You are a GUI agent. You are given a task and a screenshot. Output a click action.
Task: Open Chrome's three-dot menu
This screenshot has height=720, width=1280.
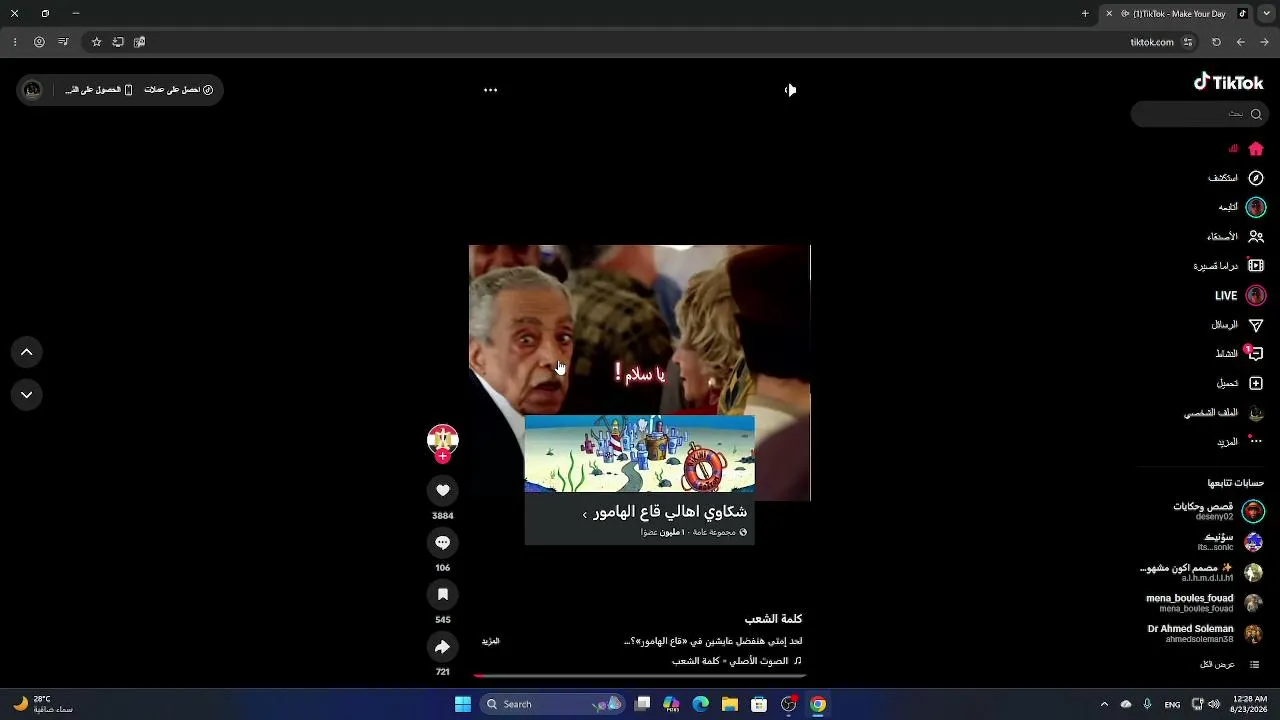pyautogui.click(x=15, y=42)
